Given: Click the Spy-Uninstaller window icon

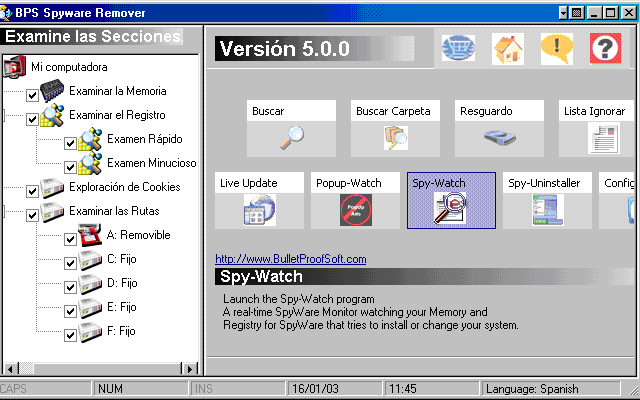Looking at the screenshot, I should pos(548,210).
